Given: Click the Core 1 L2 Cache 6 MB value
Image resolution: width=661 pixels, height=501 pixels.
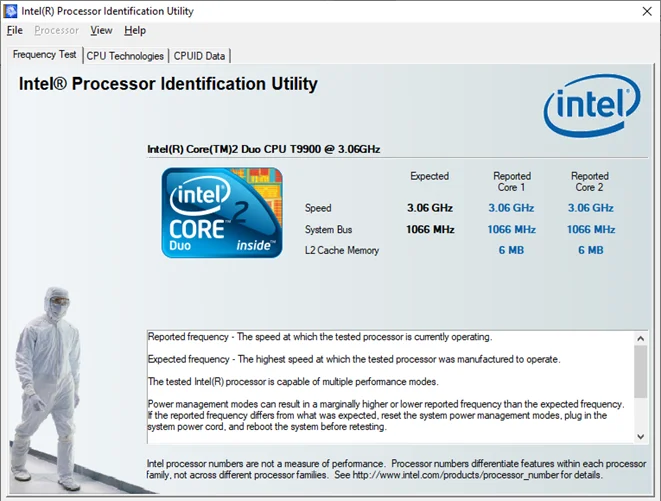Looking at the screenshot, I should (x=511, y=250).
